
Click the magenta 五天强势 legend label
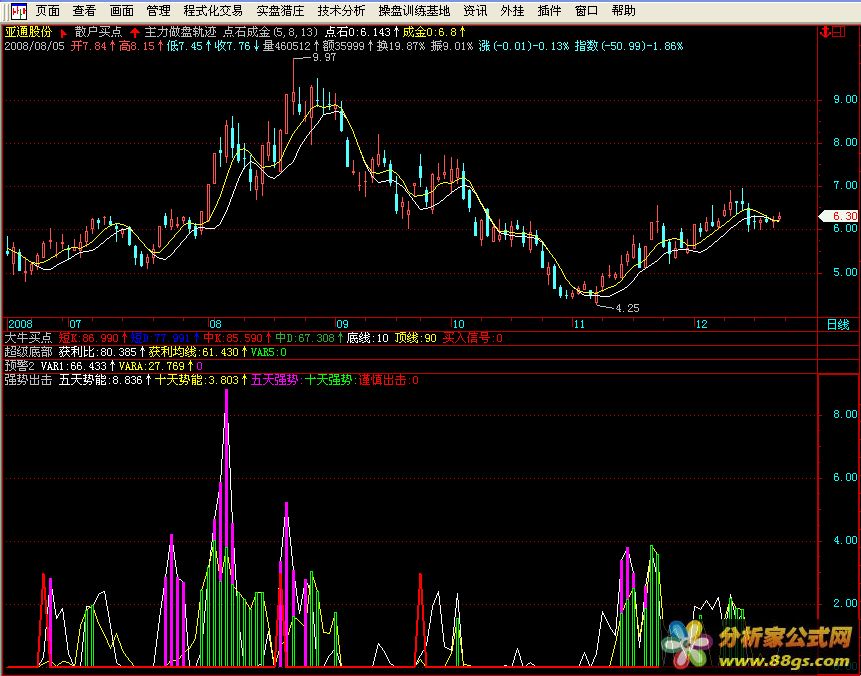pyautogui.click(x=277, y=379)
